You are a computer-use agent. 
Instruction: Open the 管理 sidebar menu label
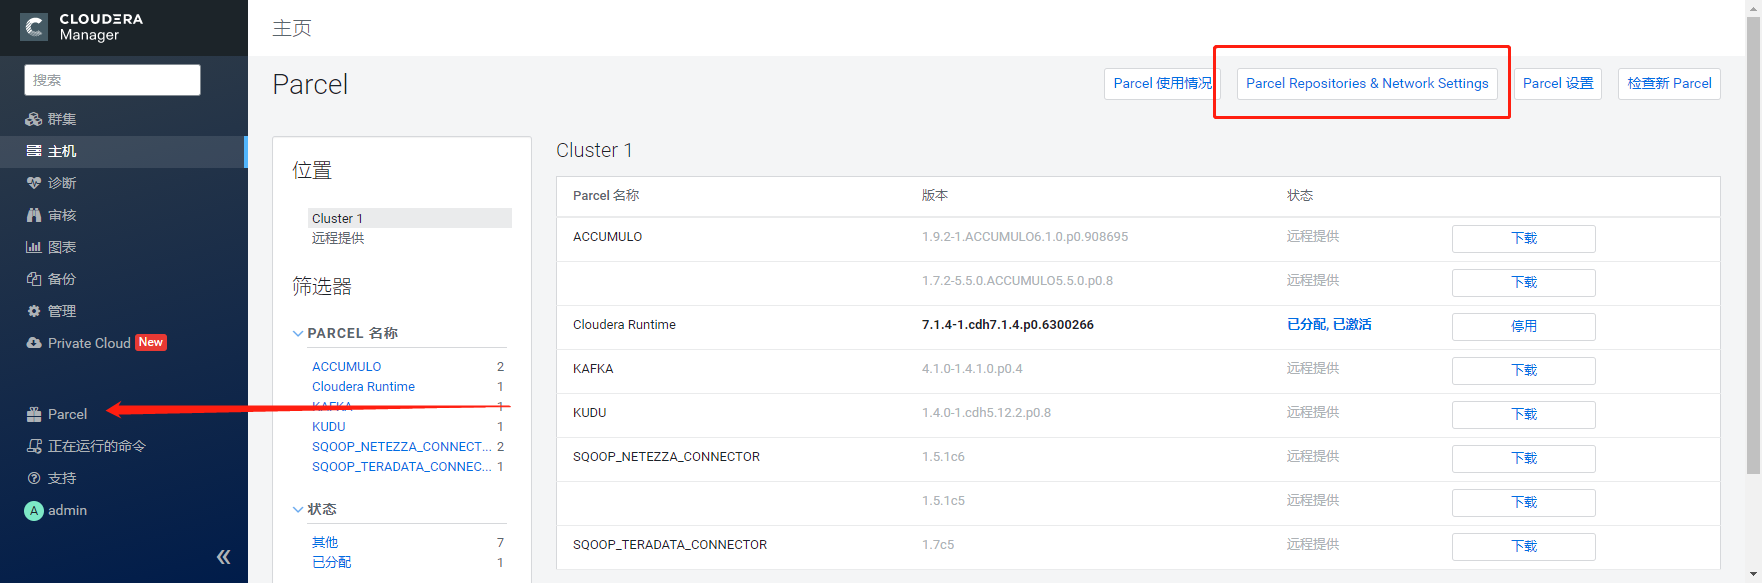62,311
